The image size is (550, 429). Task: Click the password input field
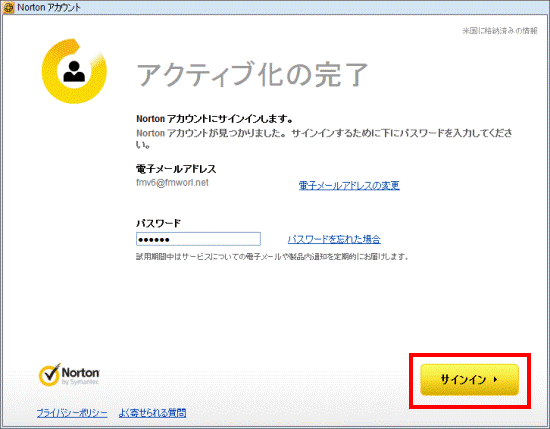click(198, 239)
